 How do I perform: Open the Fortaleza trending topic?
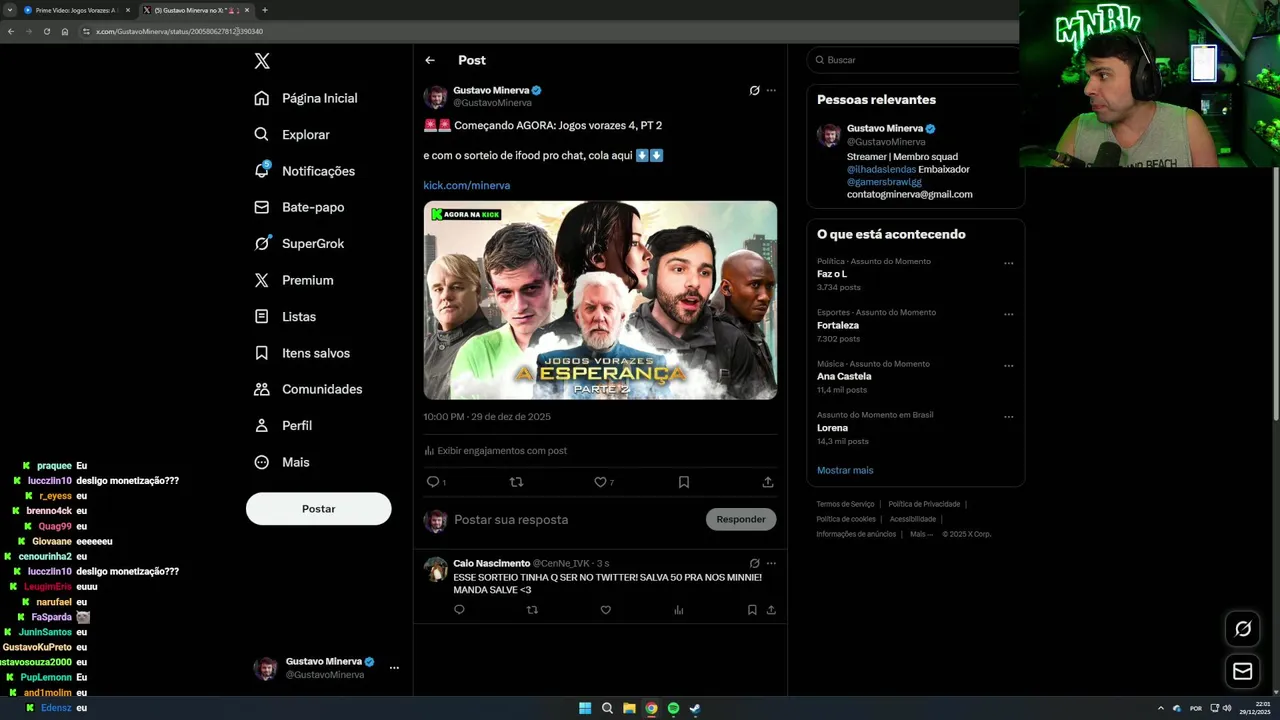838,325
